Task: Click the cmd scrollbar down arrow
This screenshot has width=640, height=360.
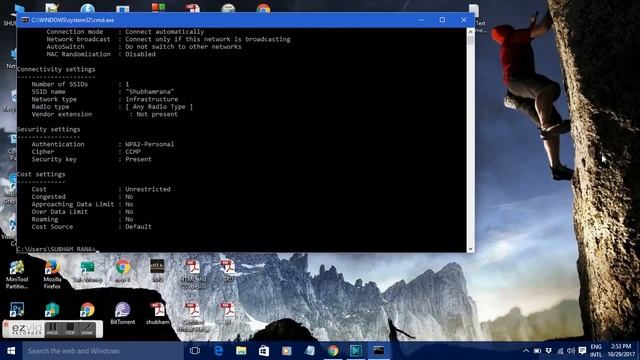Action: [470, 249]
